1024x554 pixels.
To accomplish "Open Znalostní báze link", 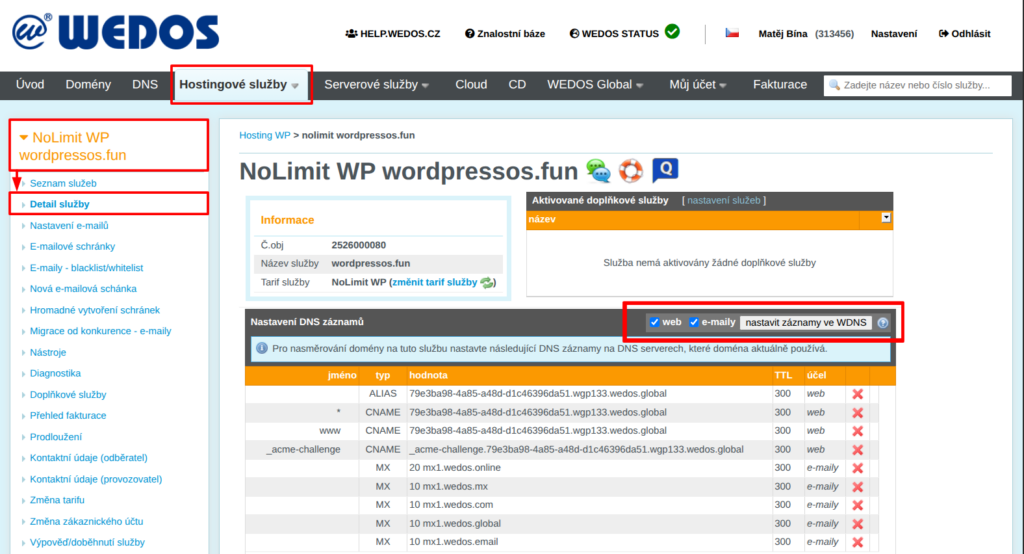I will [505, 33].
